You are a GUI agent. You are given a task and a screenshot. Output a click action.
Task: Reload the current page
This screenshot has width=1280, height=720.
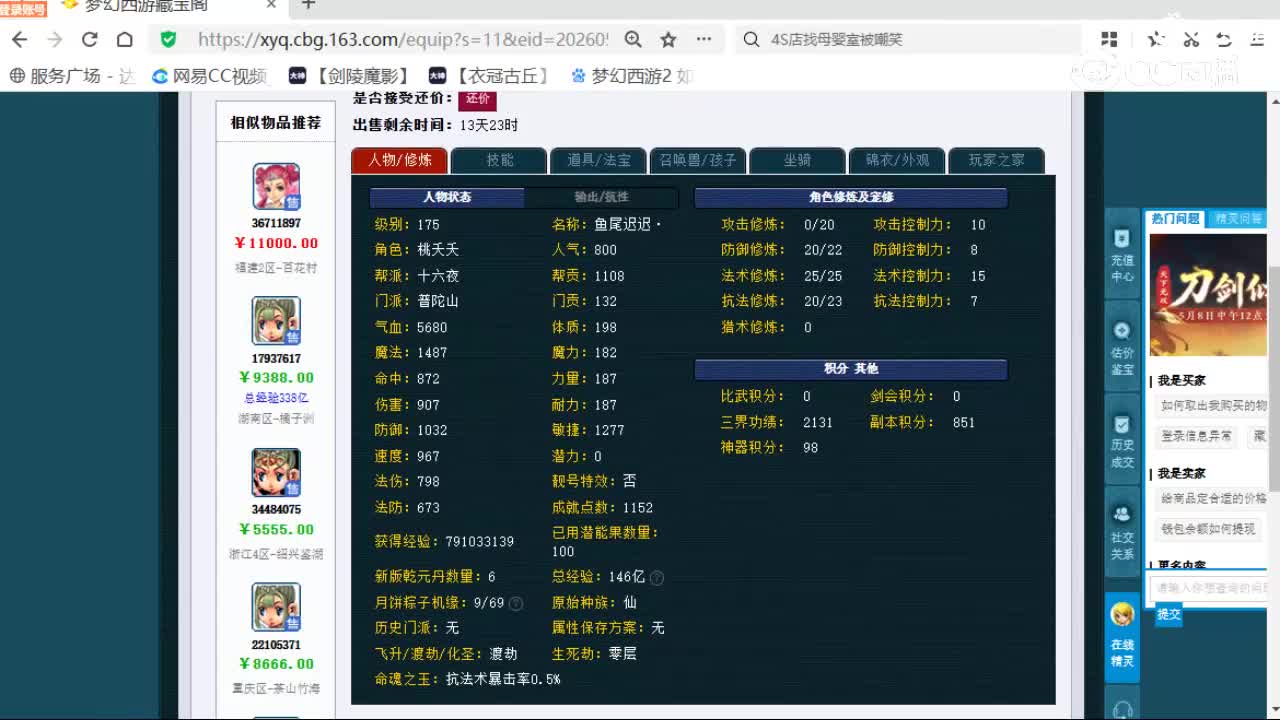(89, 40)
